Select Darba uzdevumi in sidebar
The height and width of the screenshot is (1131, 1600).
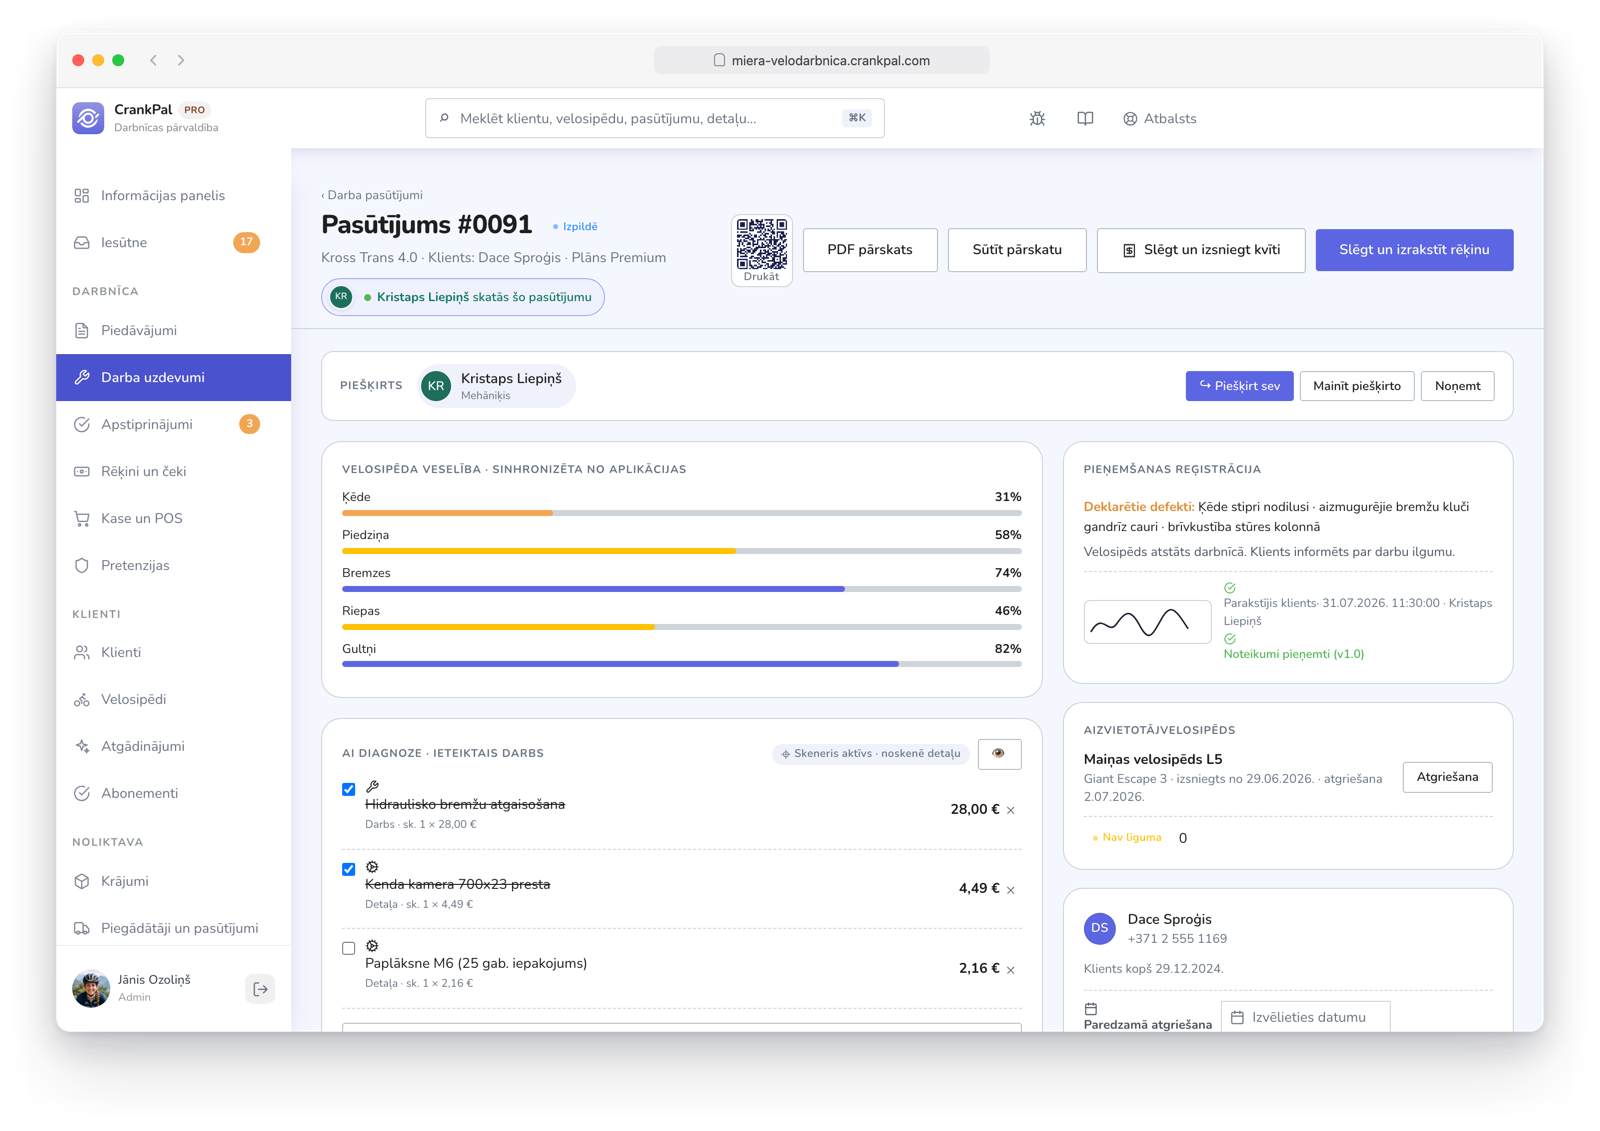pyautogui.click(x=173, y=377)
